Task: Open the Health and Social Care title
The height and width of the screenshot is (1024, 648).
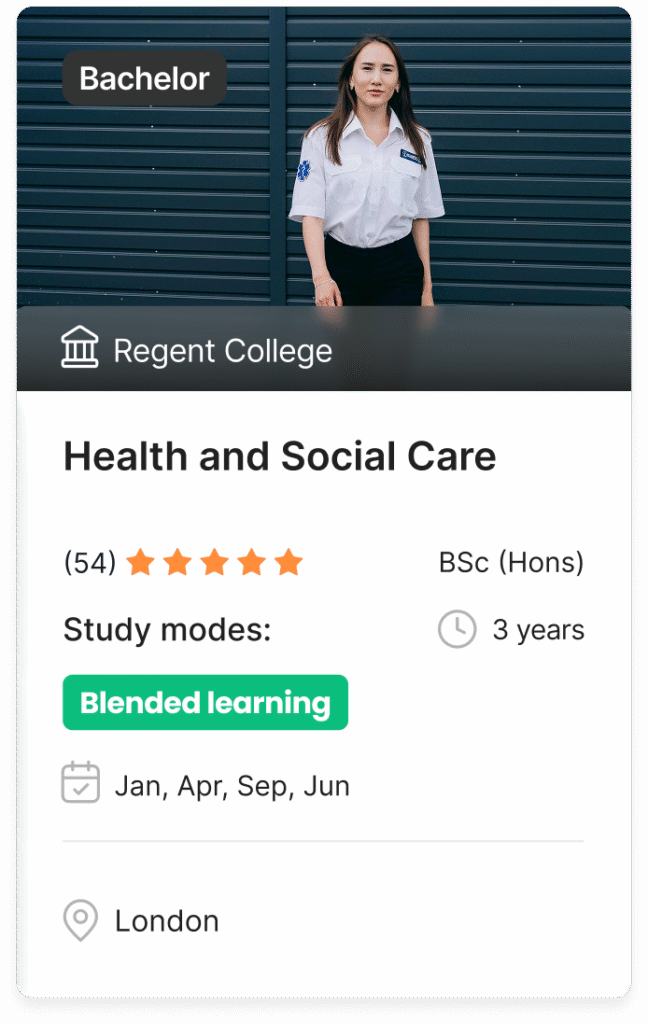Action: (x=280, y=457)
